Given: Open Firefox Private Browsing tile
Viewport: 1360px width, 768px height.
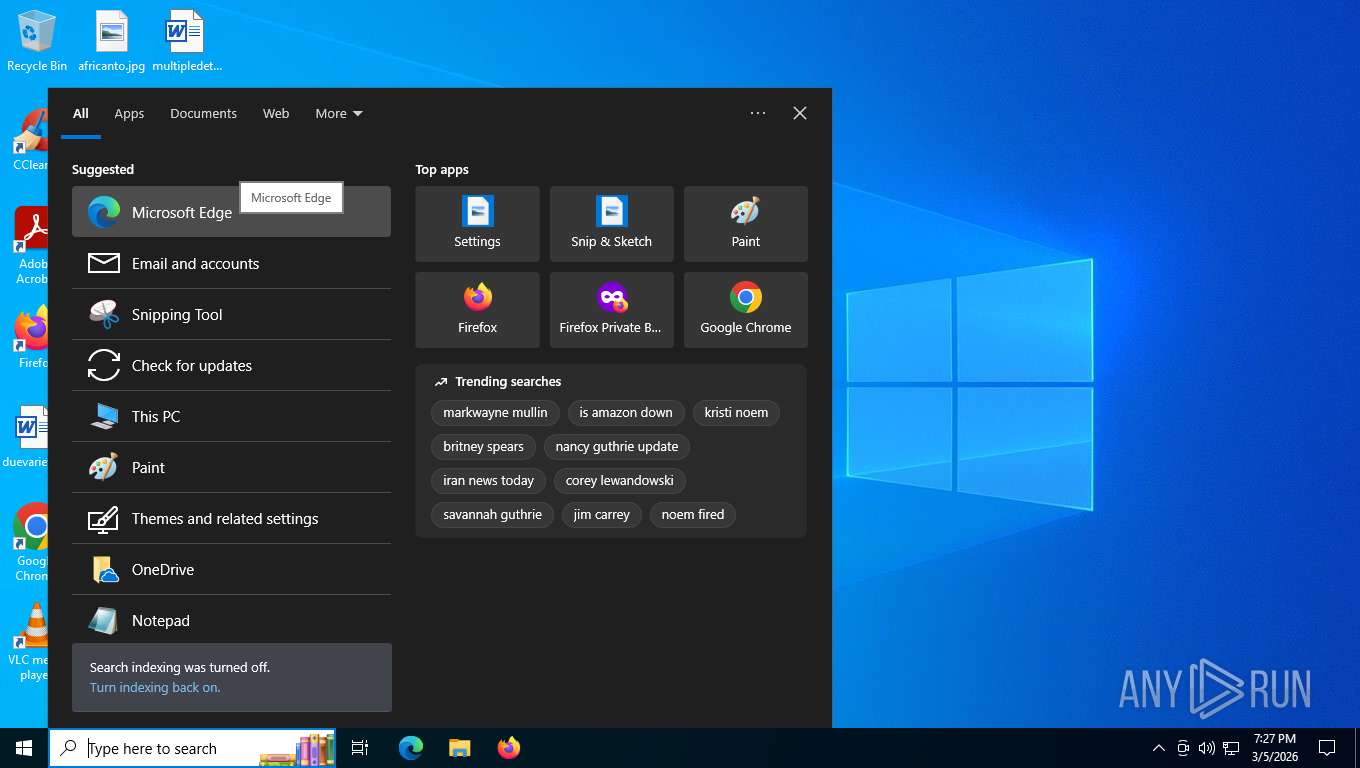Looking at the screenshot, I should [611, 310].
